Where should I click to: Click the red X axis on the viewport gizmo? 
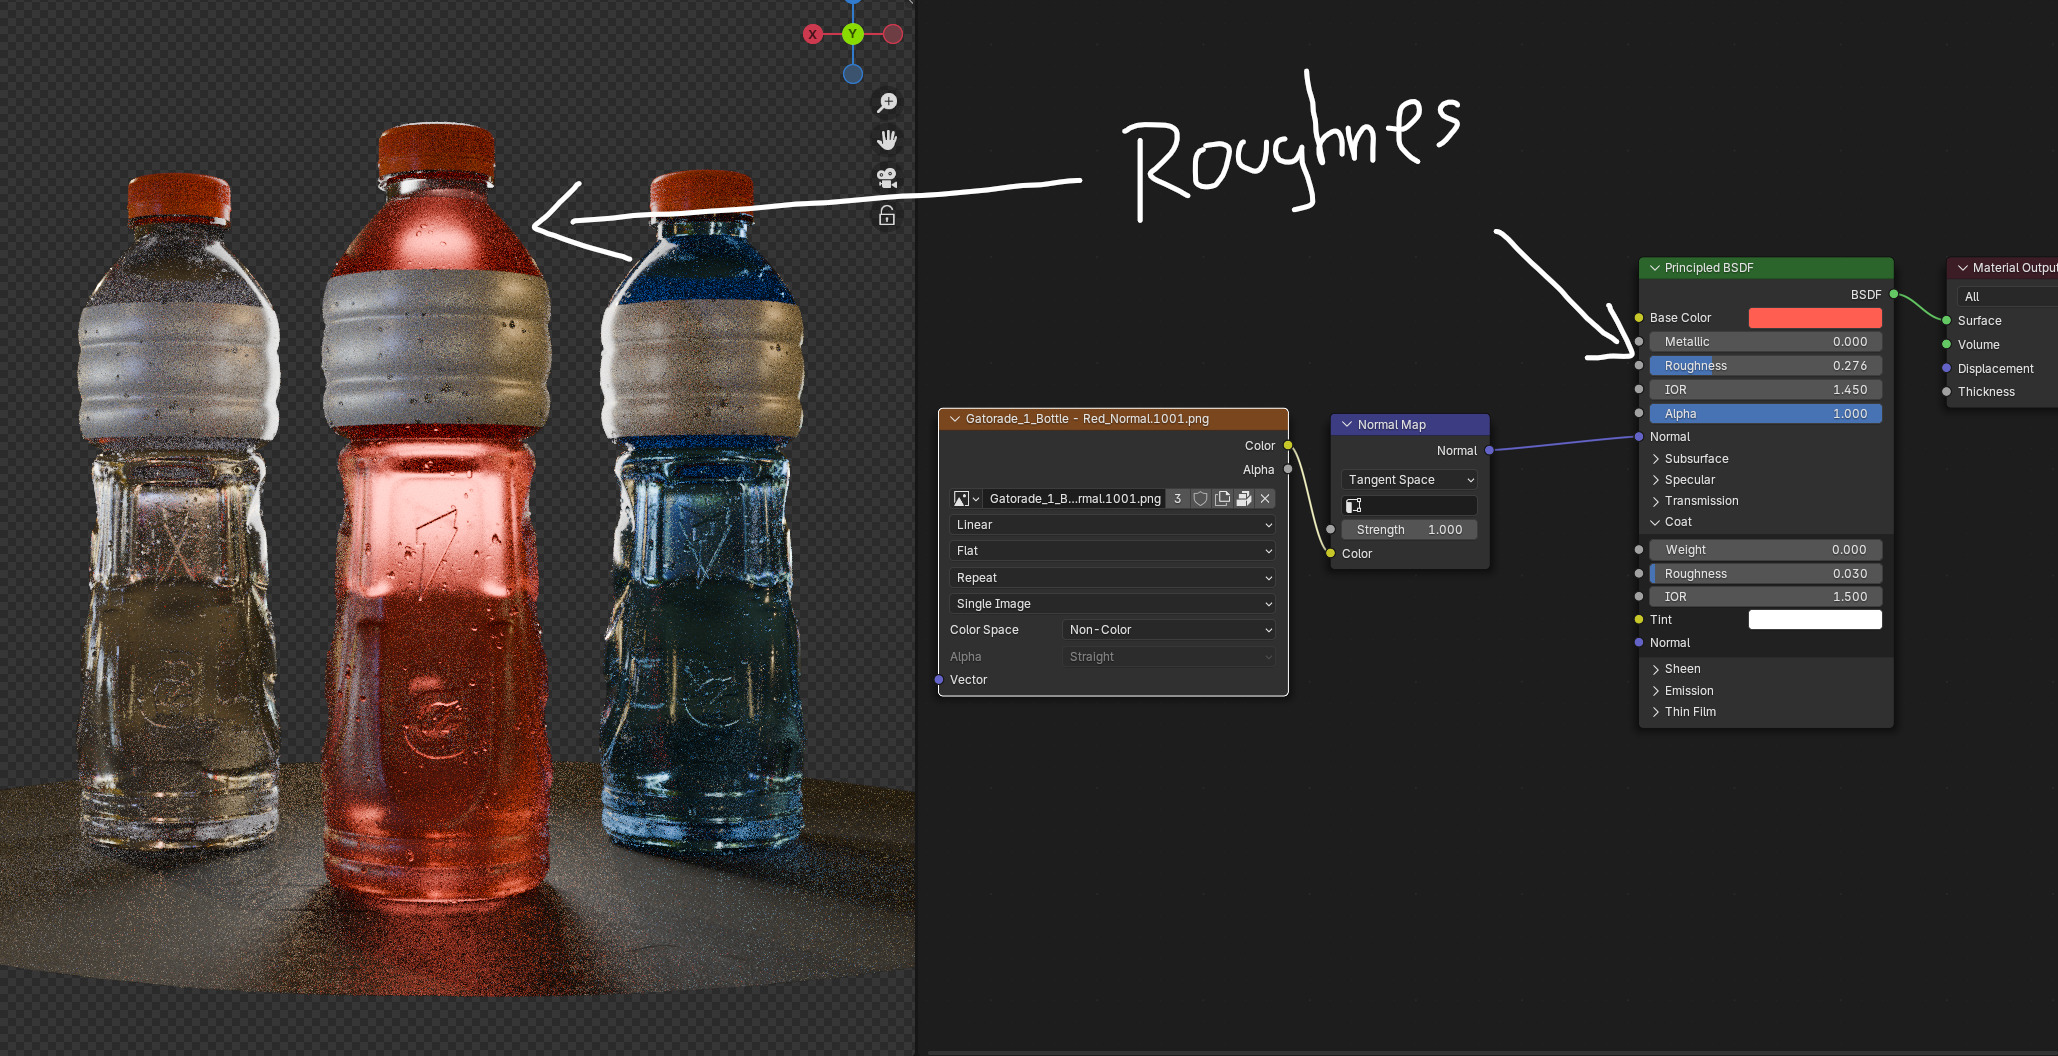point(813,34)
